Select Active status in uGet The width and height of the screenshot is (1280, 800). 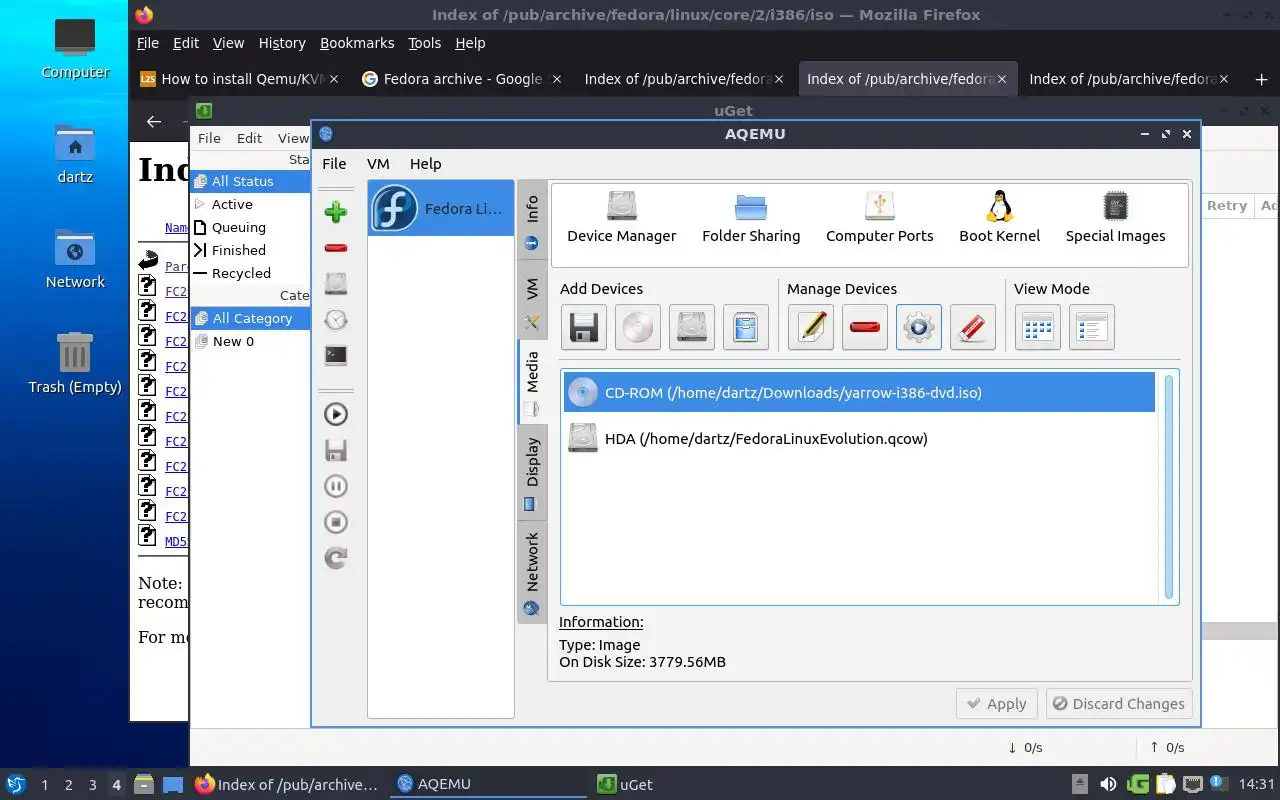(x=250, y=204)
